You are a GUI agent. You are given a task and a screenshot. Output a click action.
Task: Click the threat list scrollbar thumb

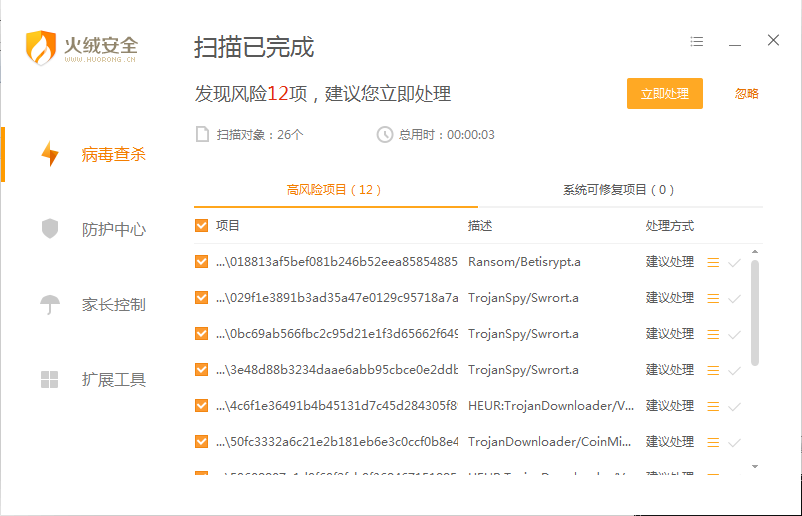point(755,312)
